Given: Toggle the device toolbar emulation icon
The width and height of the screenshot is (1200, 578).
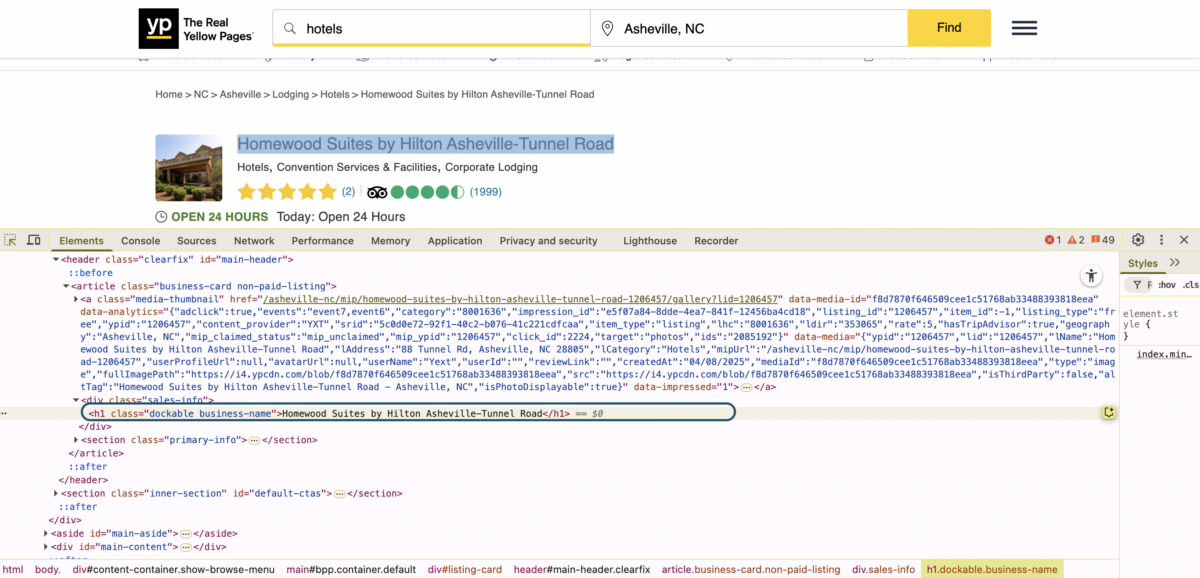Looking at the screenshot, I should (33, 240).
